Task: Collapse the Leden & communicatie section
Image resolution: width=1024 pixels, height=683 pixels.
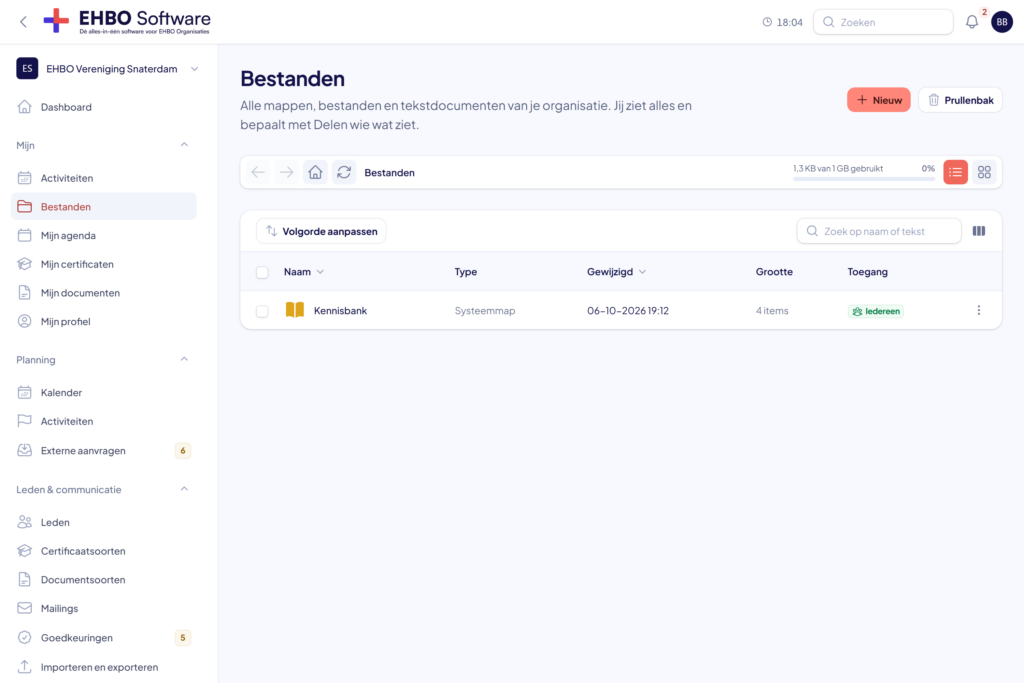Action: (x=184, y=489)
